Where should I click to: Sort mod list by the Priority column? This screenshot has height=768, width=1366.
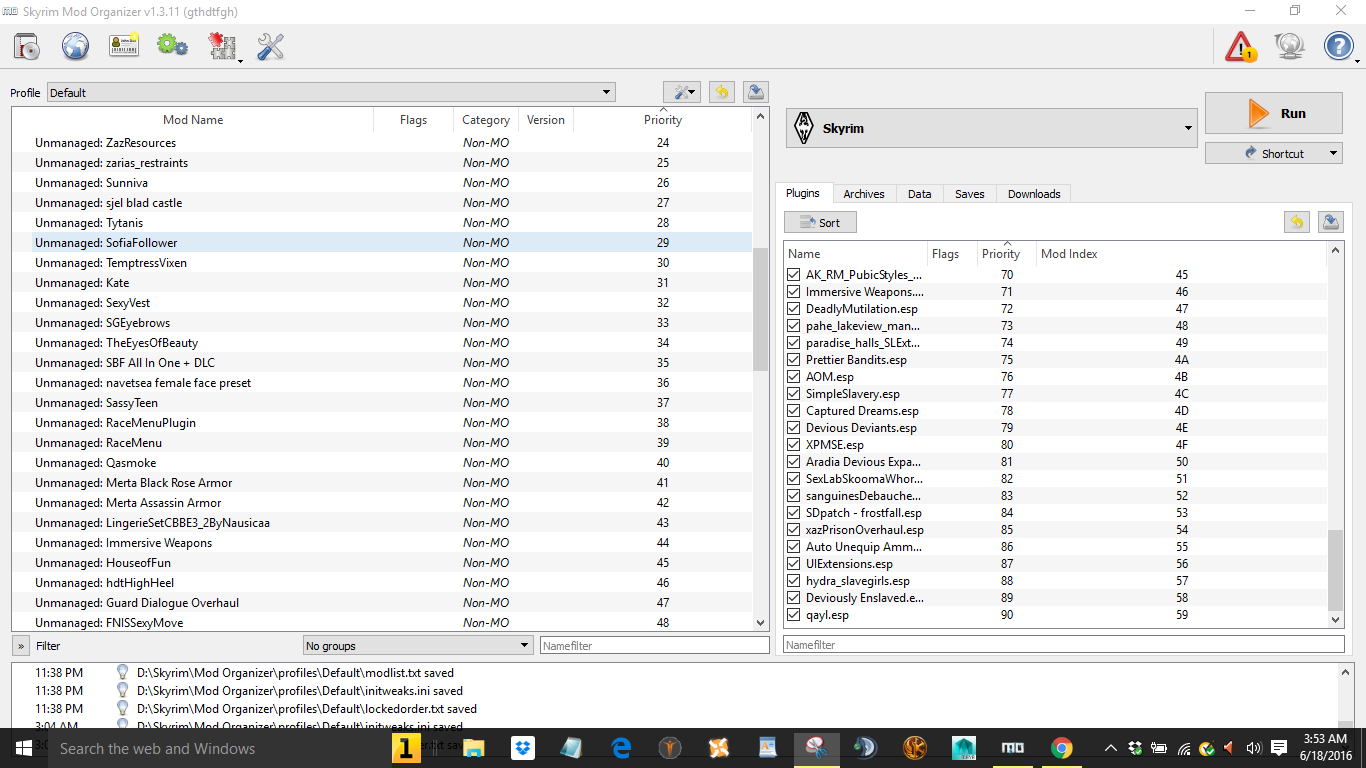coord(662,120)
